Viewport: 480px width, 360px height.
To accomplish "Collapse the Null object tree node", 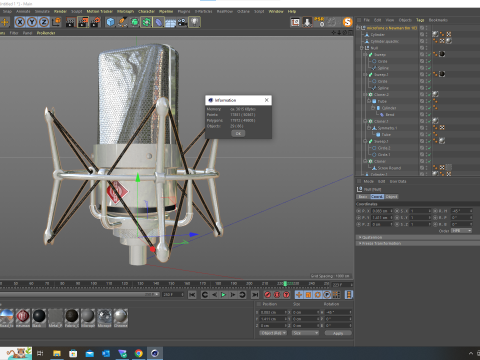I will (x=362, y=48).
